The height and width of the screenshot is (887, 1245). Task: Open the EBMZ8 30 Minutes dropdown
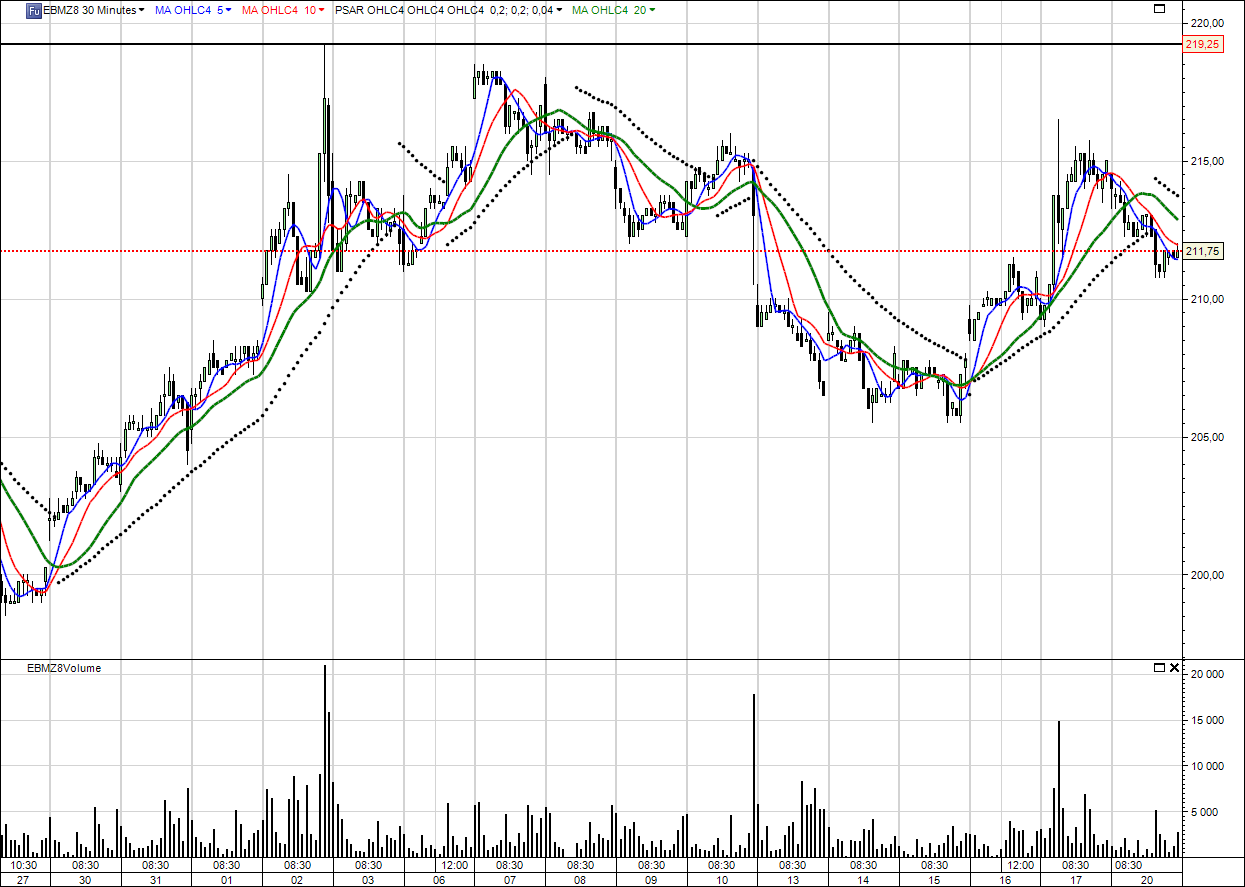(141, 10)
